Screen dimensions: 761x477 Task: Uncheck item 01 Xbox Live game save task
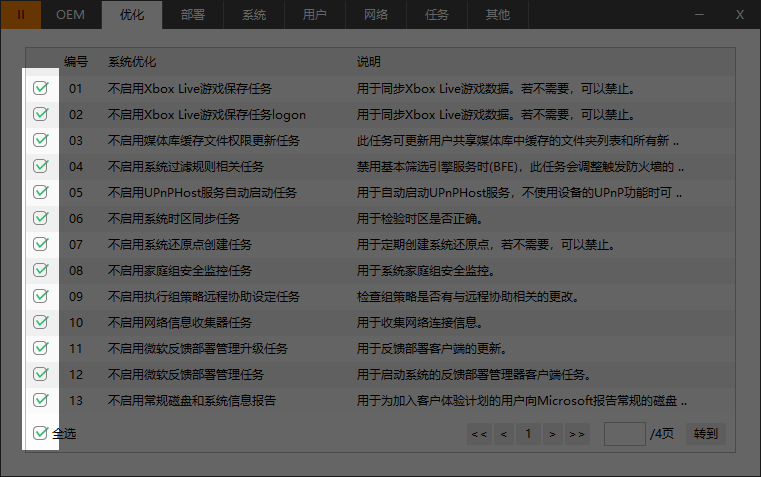pos(41,88)
